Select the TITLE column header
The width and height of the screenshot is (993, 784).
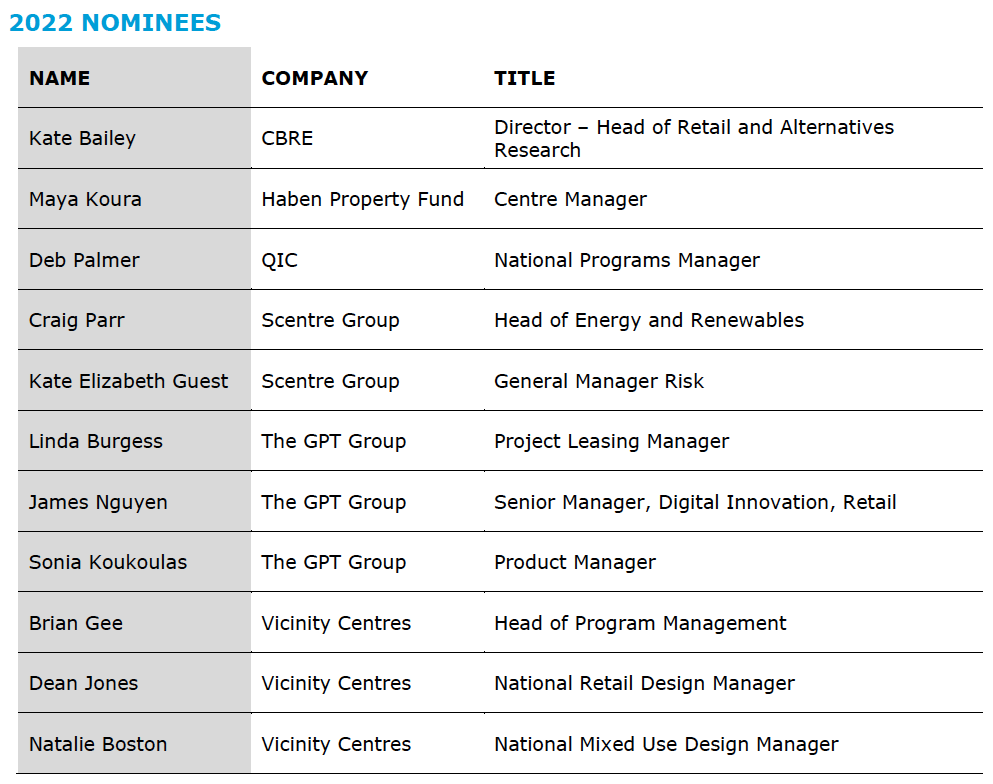(x=525, y=78)
